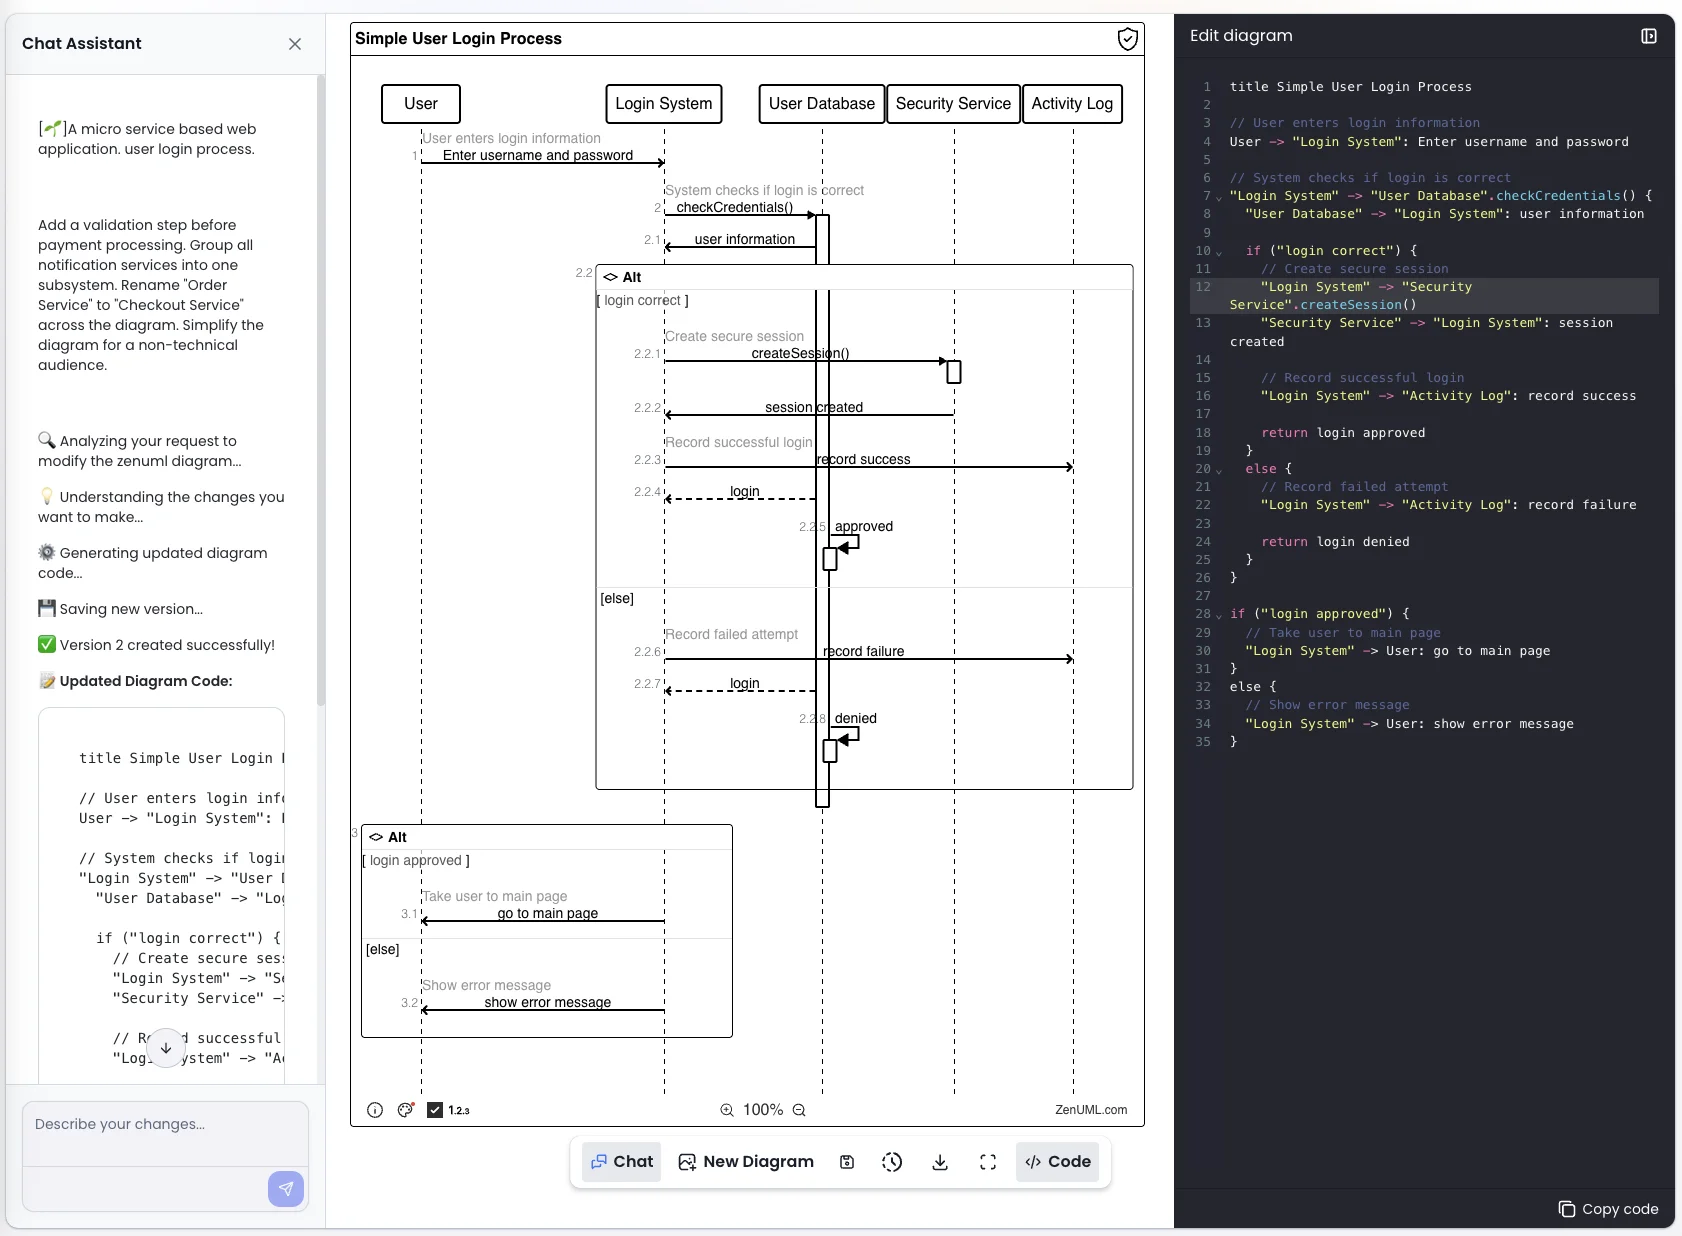Send the chat message
1682x1236 pixels.
(x=286, y=1189)
